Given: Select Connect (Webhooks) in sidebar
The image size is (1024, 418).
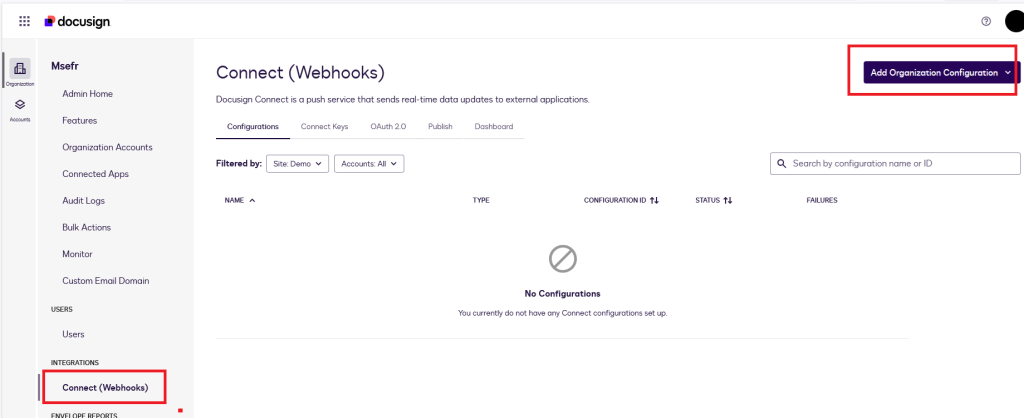Looking at the screenshot, I should [x=105, y=388].
